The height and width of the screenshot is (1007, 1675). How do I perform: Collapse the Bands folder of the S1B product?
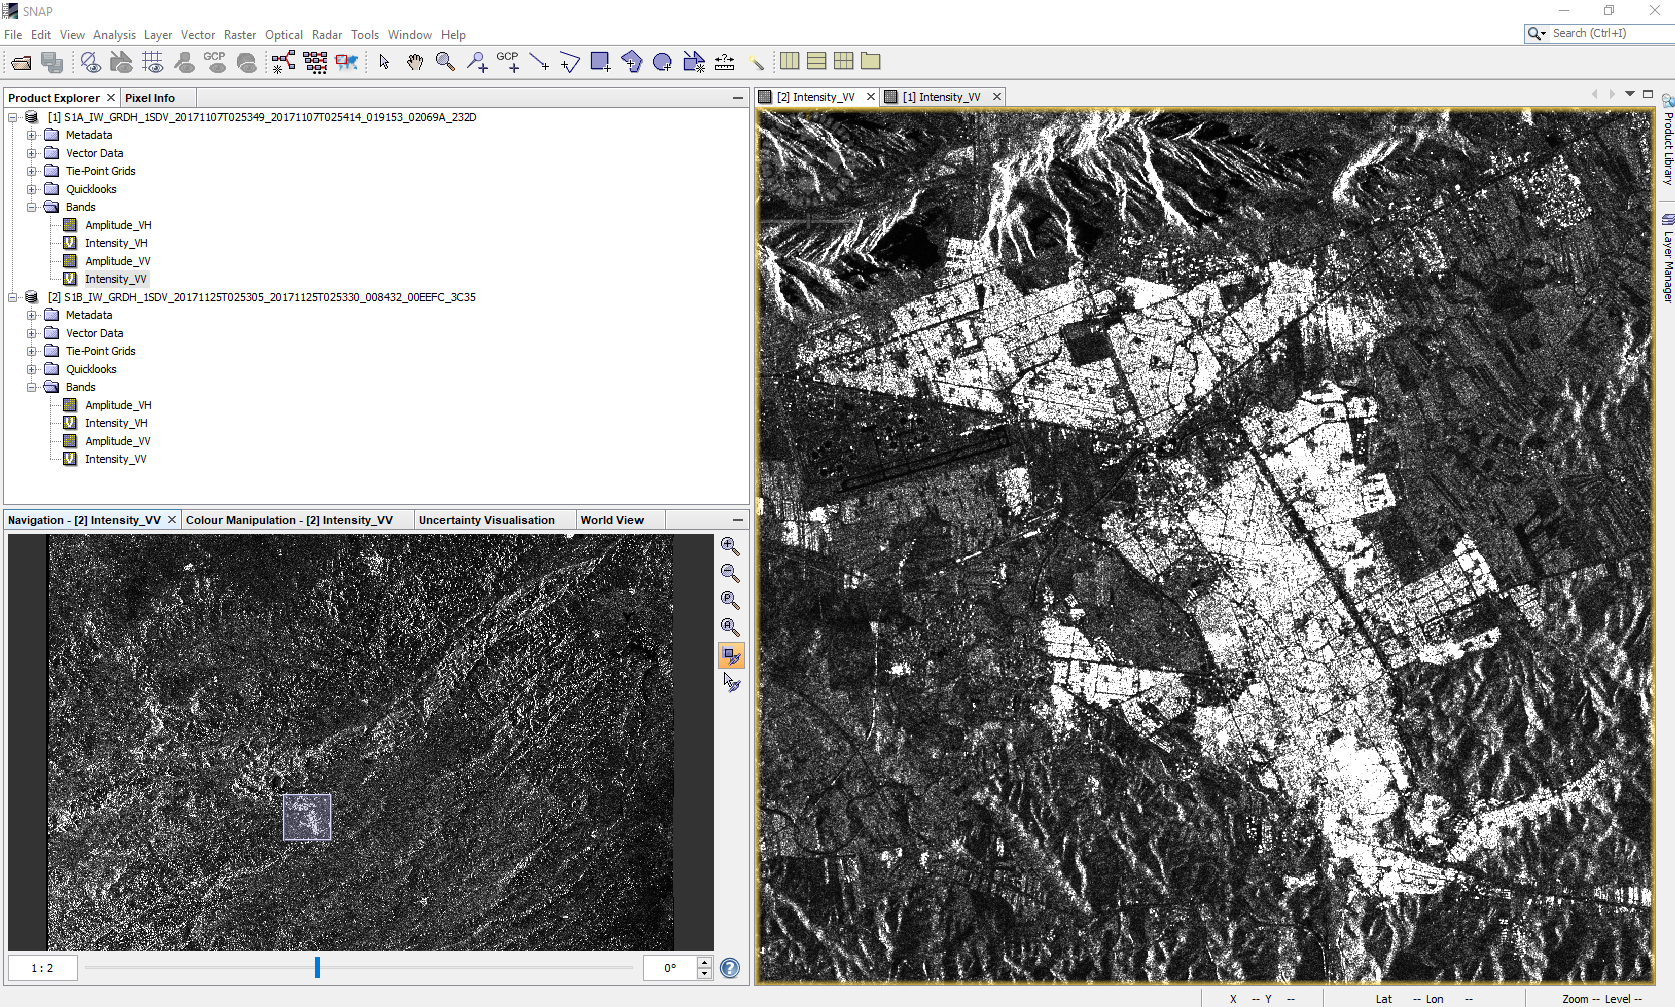click(31, 386)
